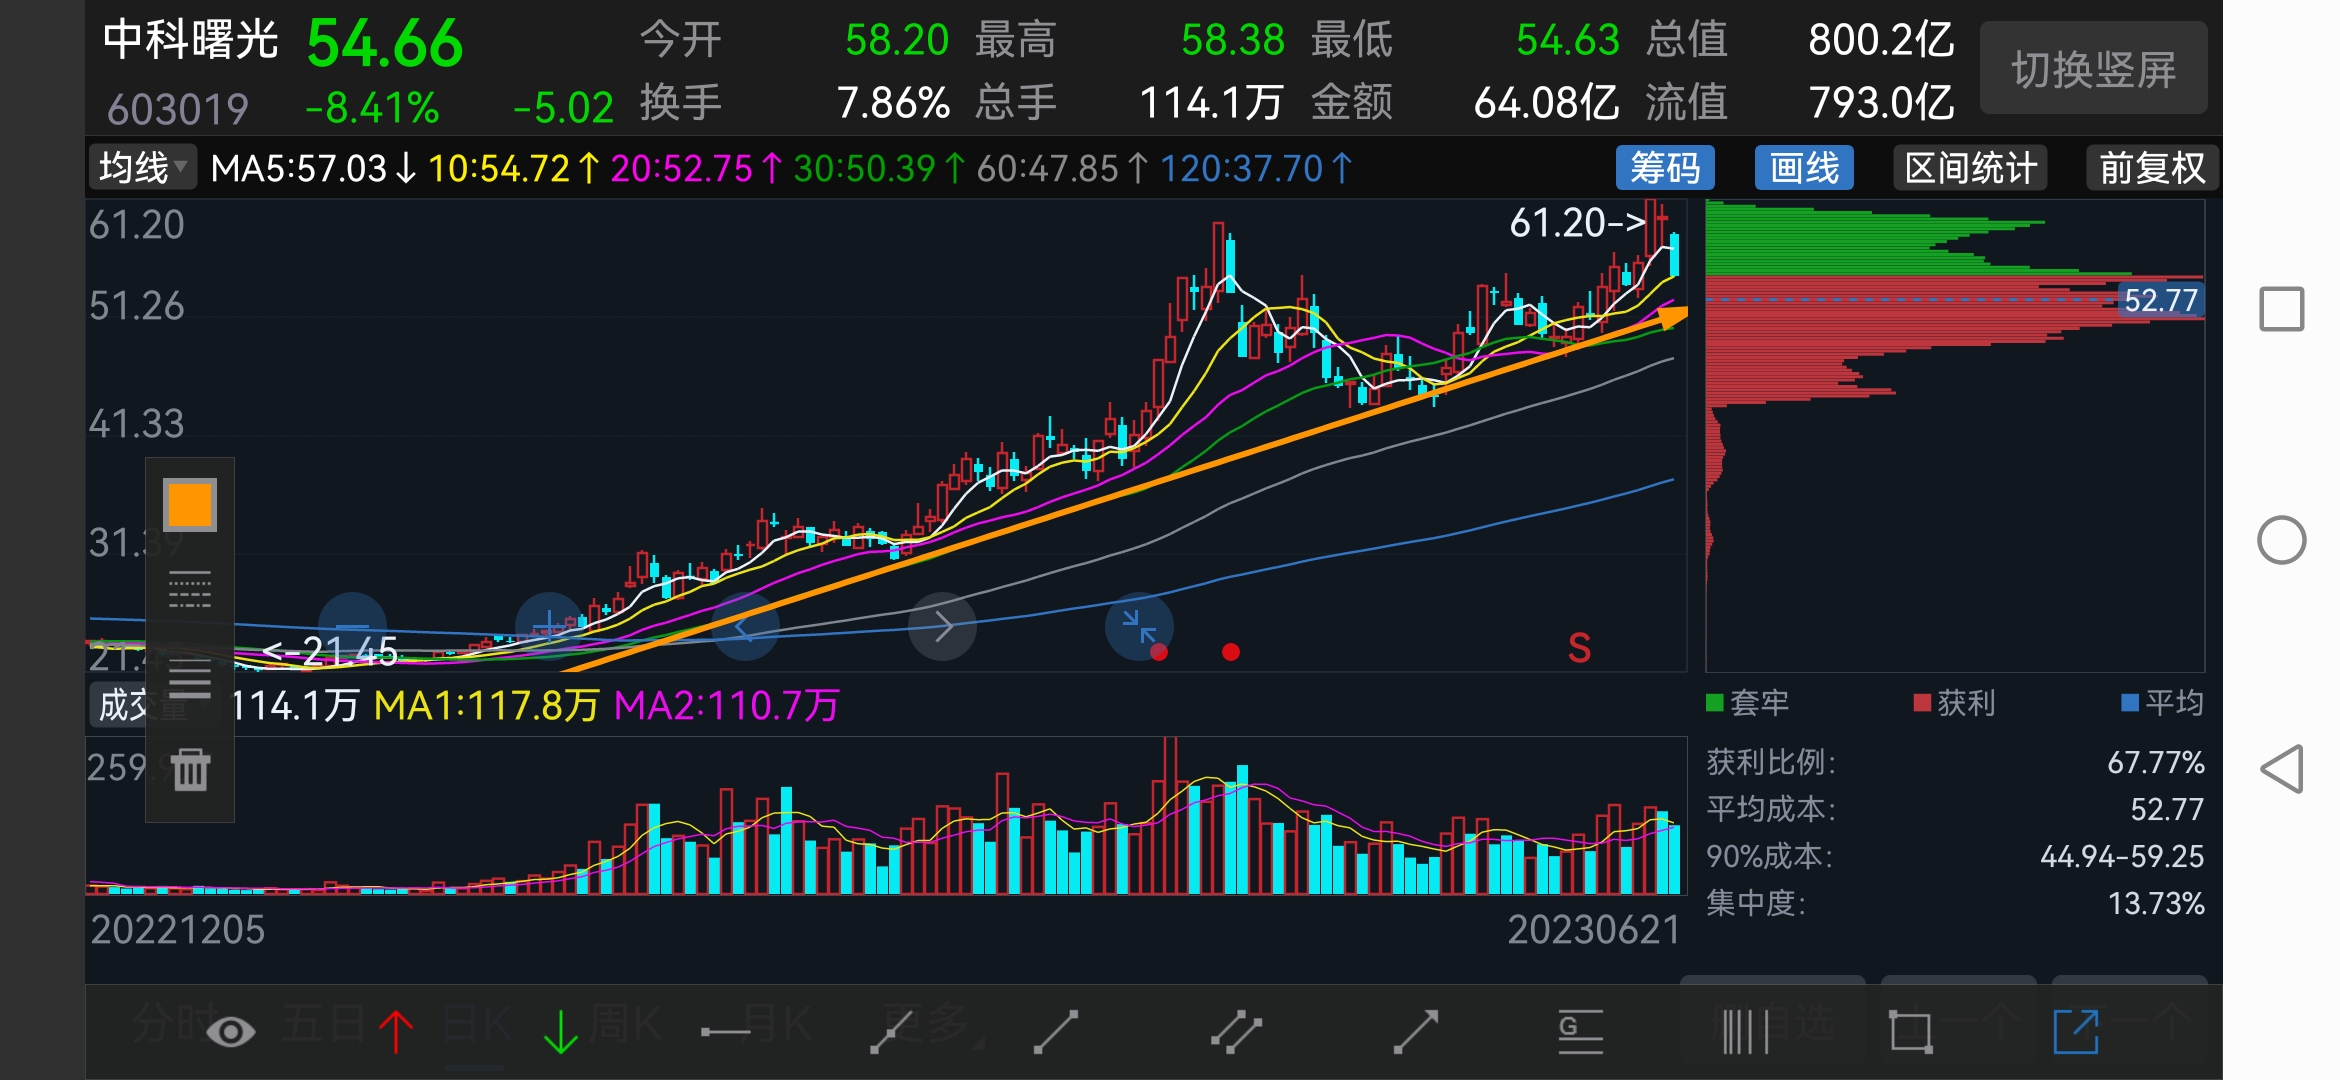Select the line segment drawing tool

(1056, 1031)
